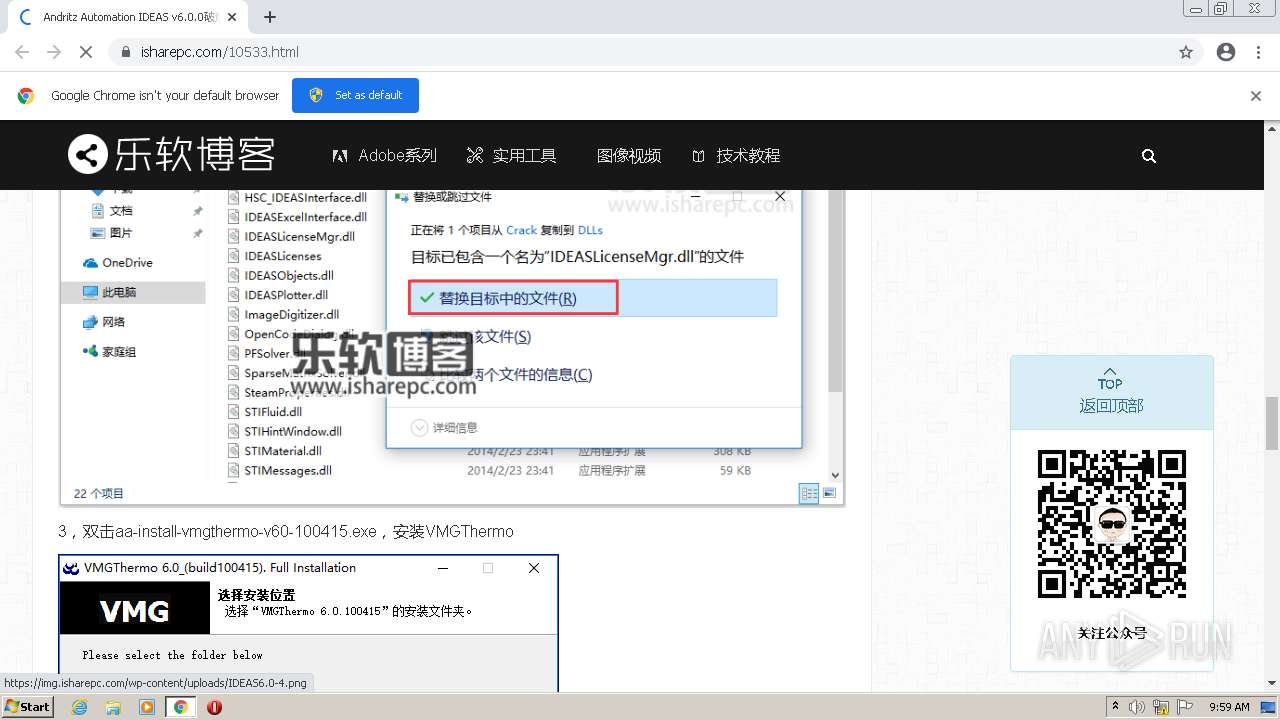Image resolution: width=1280 pixels, height=720 pixels.
Task: Open media player taskbar icon
Action: point(147,707)
